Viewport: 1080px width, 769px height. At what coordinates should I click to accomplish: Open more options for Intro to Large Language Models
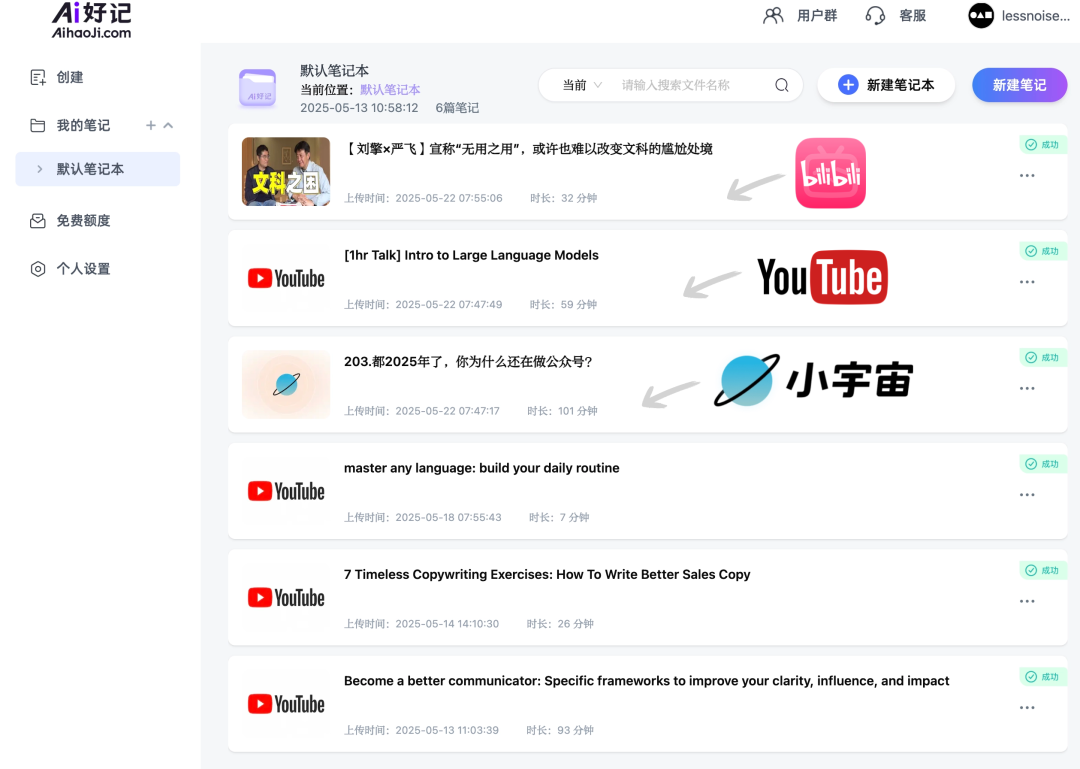(1027, 282)
